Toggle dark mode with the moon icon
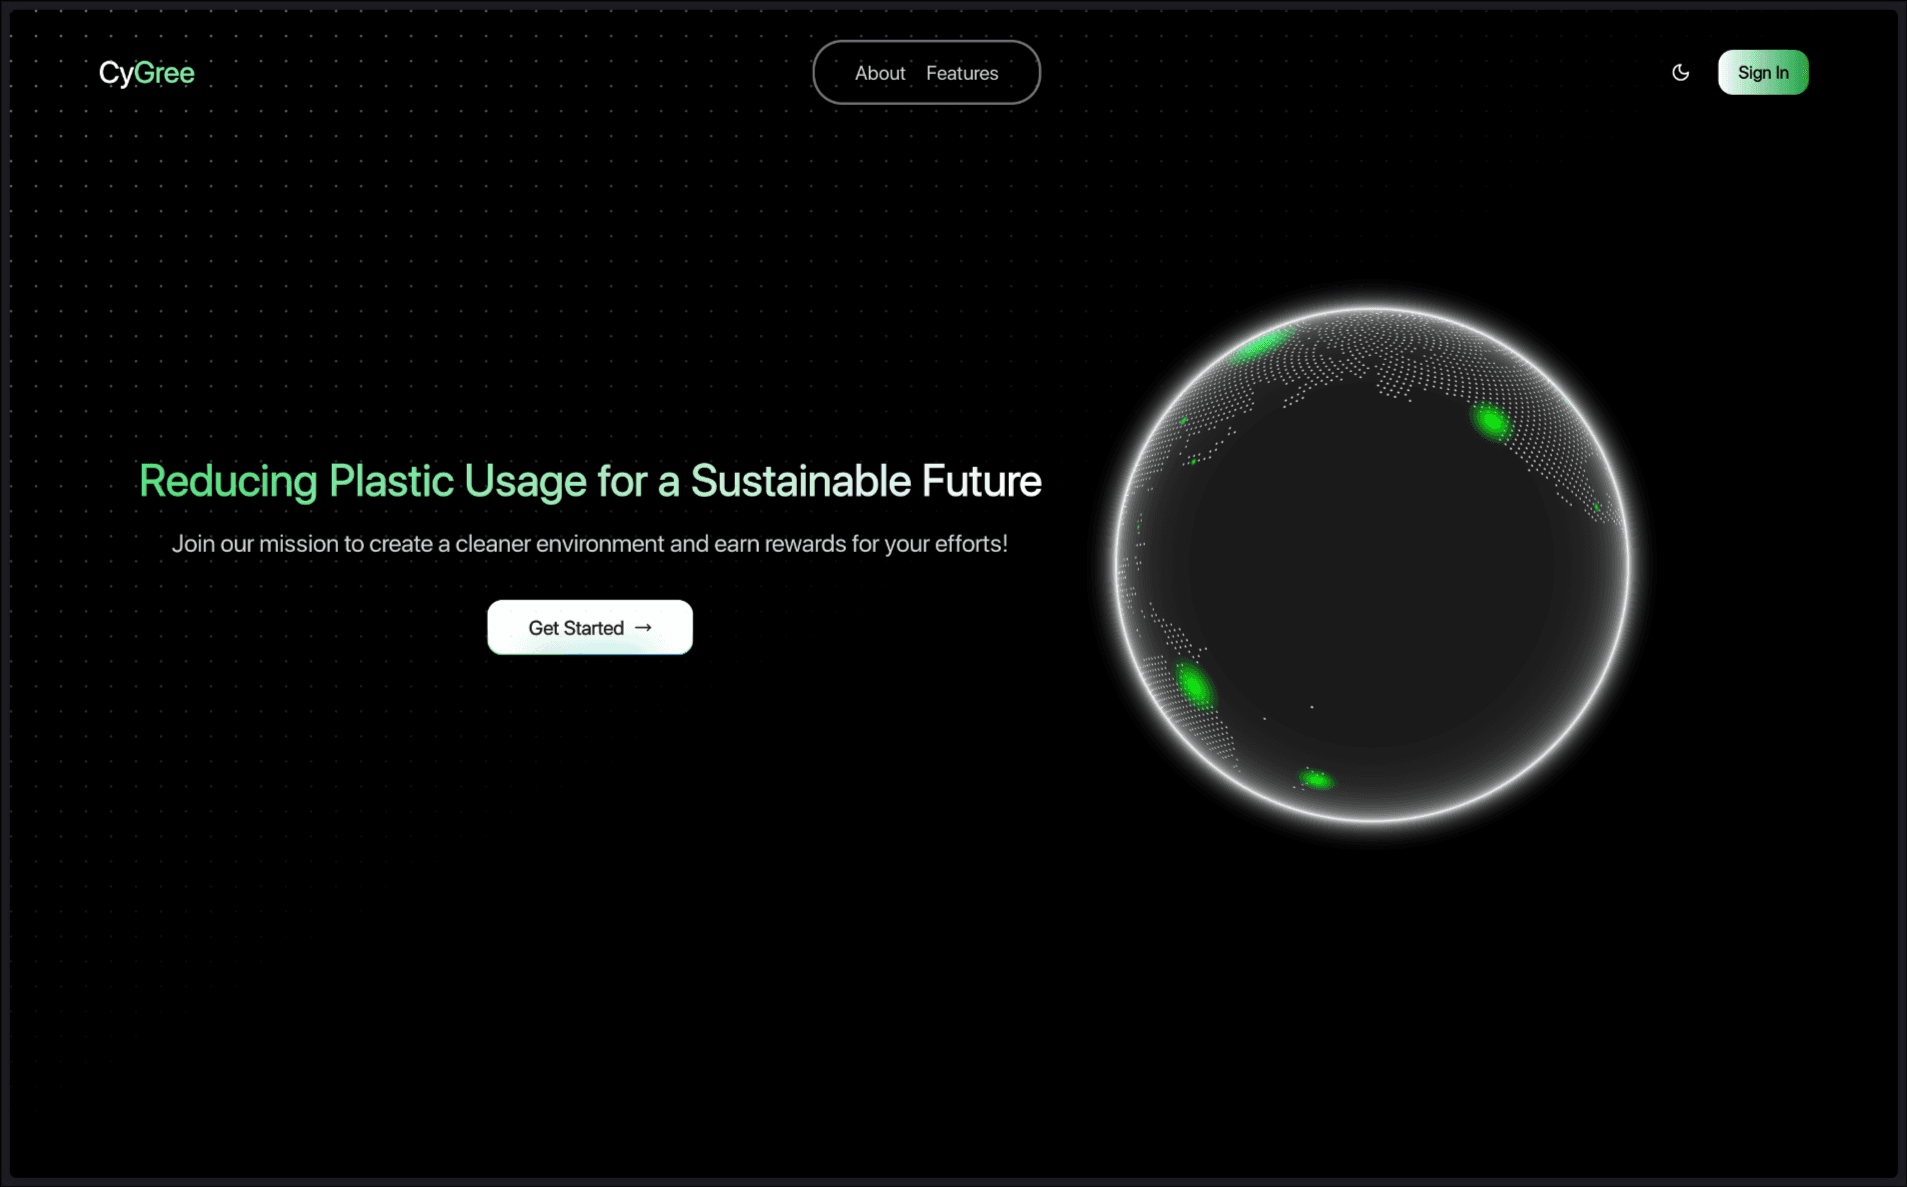The width and height of the screenshot is (1907, 1187). coord(1680,72)
